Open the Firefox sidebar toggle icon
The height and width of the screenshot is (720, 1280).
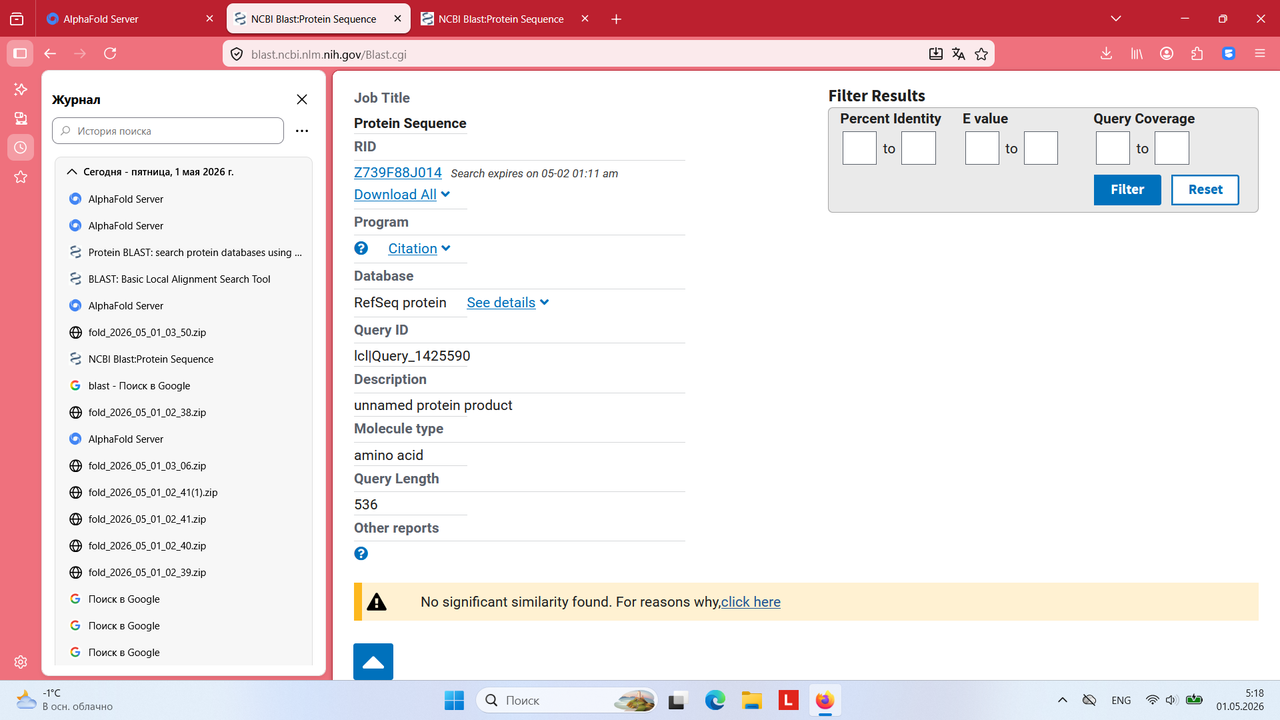coord(19,53)
